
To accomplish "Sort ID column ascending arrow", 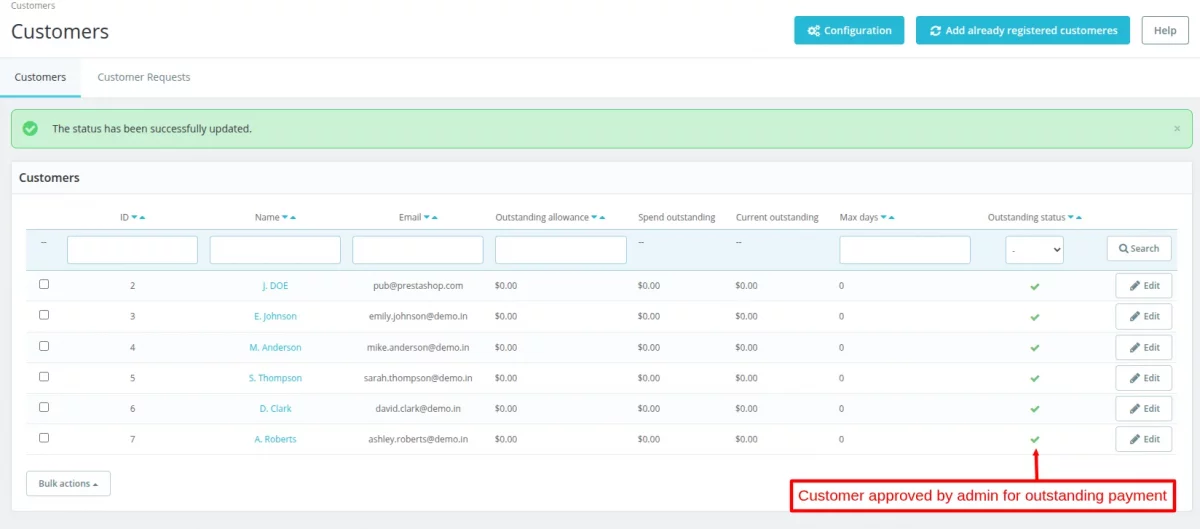I will [142, 218].
